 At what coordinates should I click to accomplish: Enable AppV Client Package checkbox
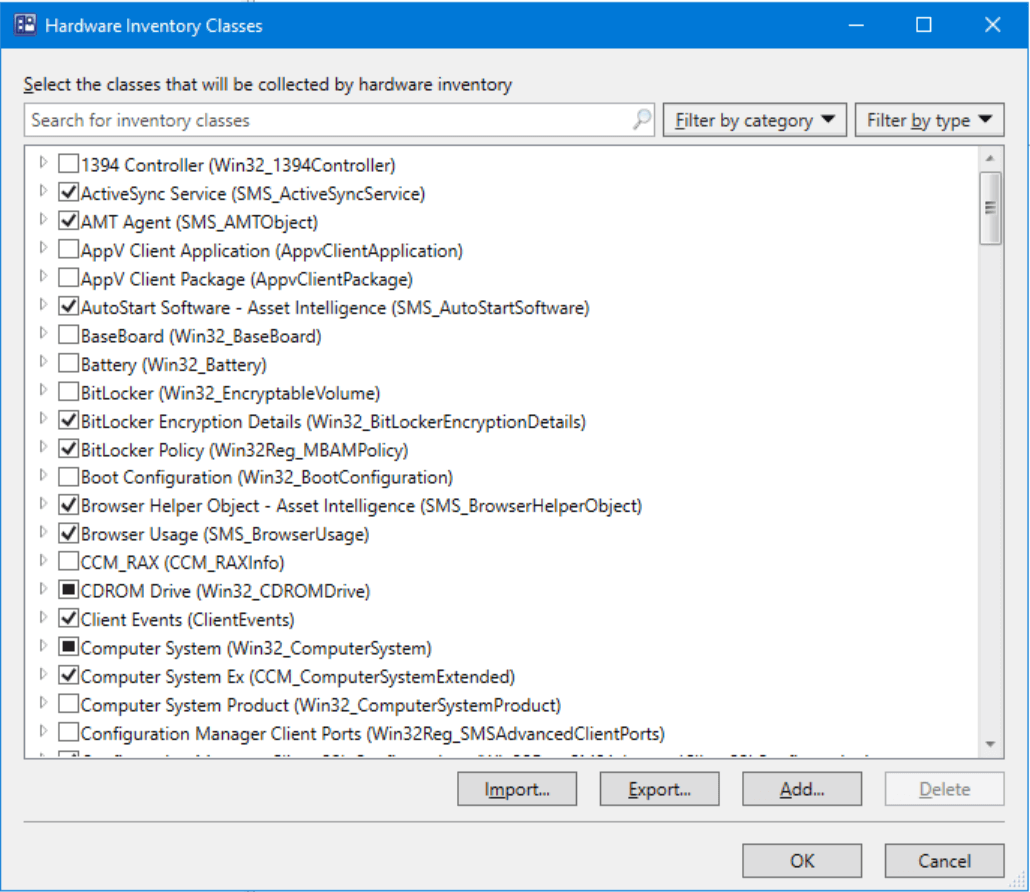pos(69,278)
